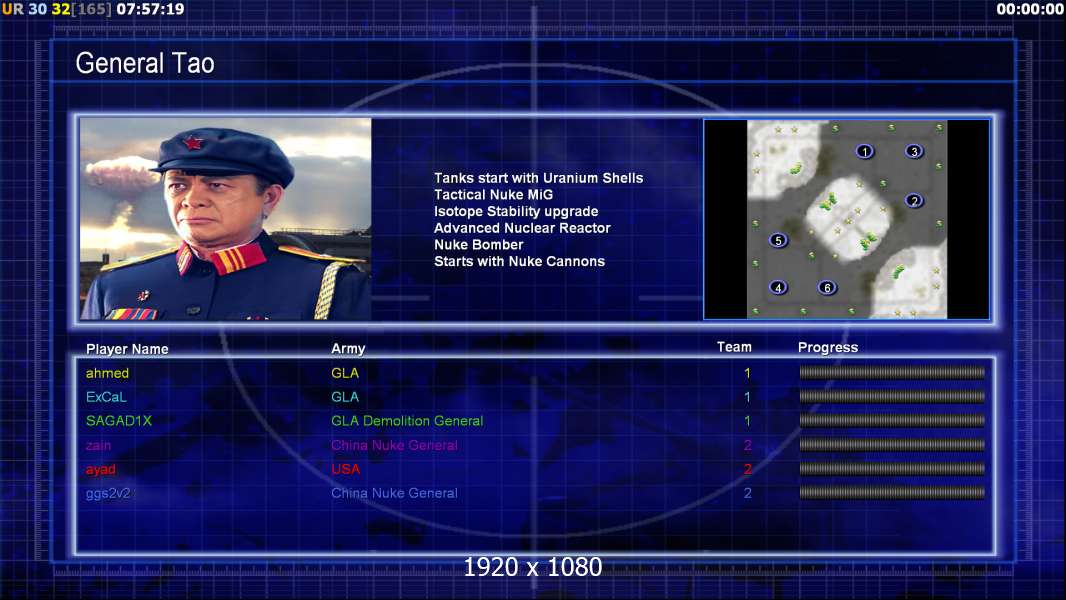Click team number in ggs2v2's row
Image resolution: width=1066 pixels, height=600 pixels.
point(747,493)
